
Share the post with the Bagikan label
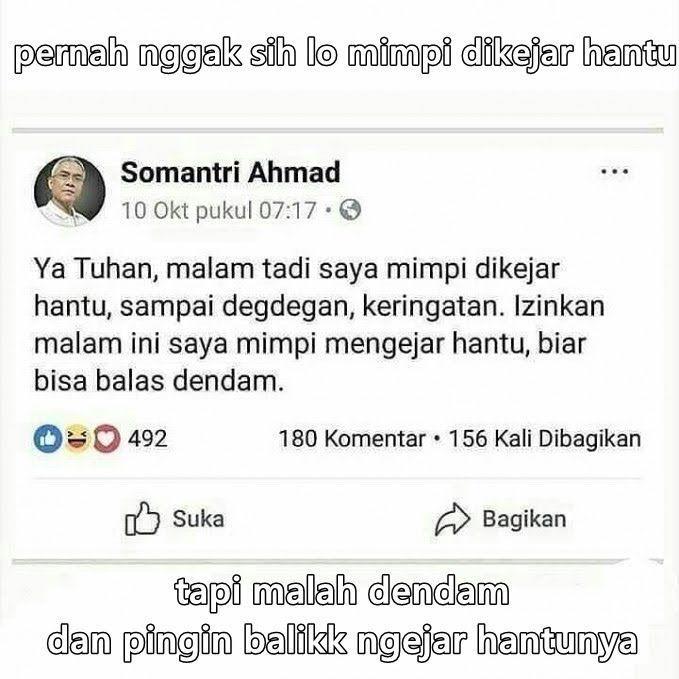pyautogui.click(x=524, y=519)
